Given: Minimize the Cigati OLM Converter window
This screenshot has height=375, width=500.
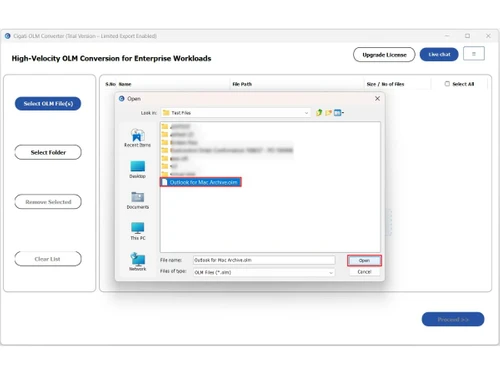Looking at the screenshot, I should pyautogui.click(x=447, y=36).
